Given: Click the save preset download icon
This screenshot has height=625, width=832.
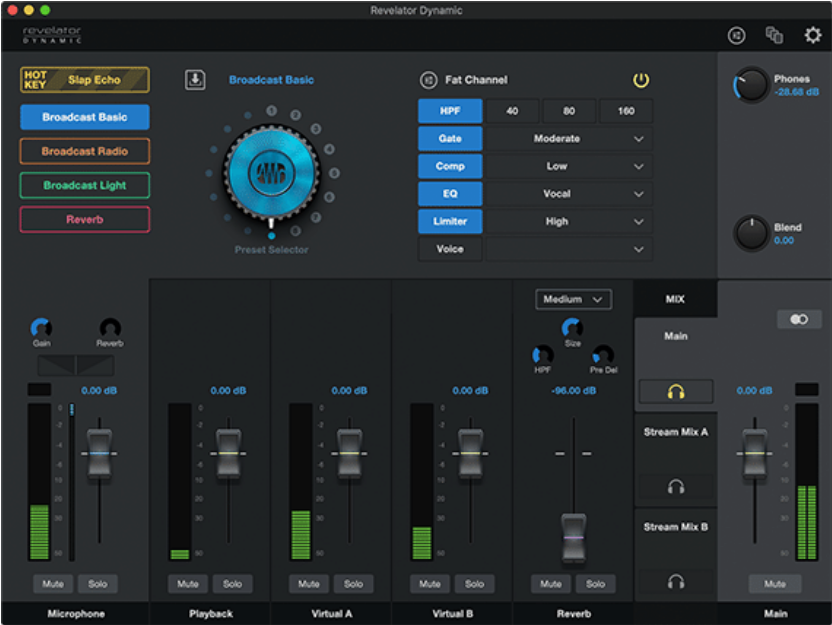Looking at the screenshot, I should coord(194,80).
